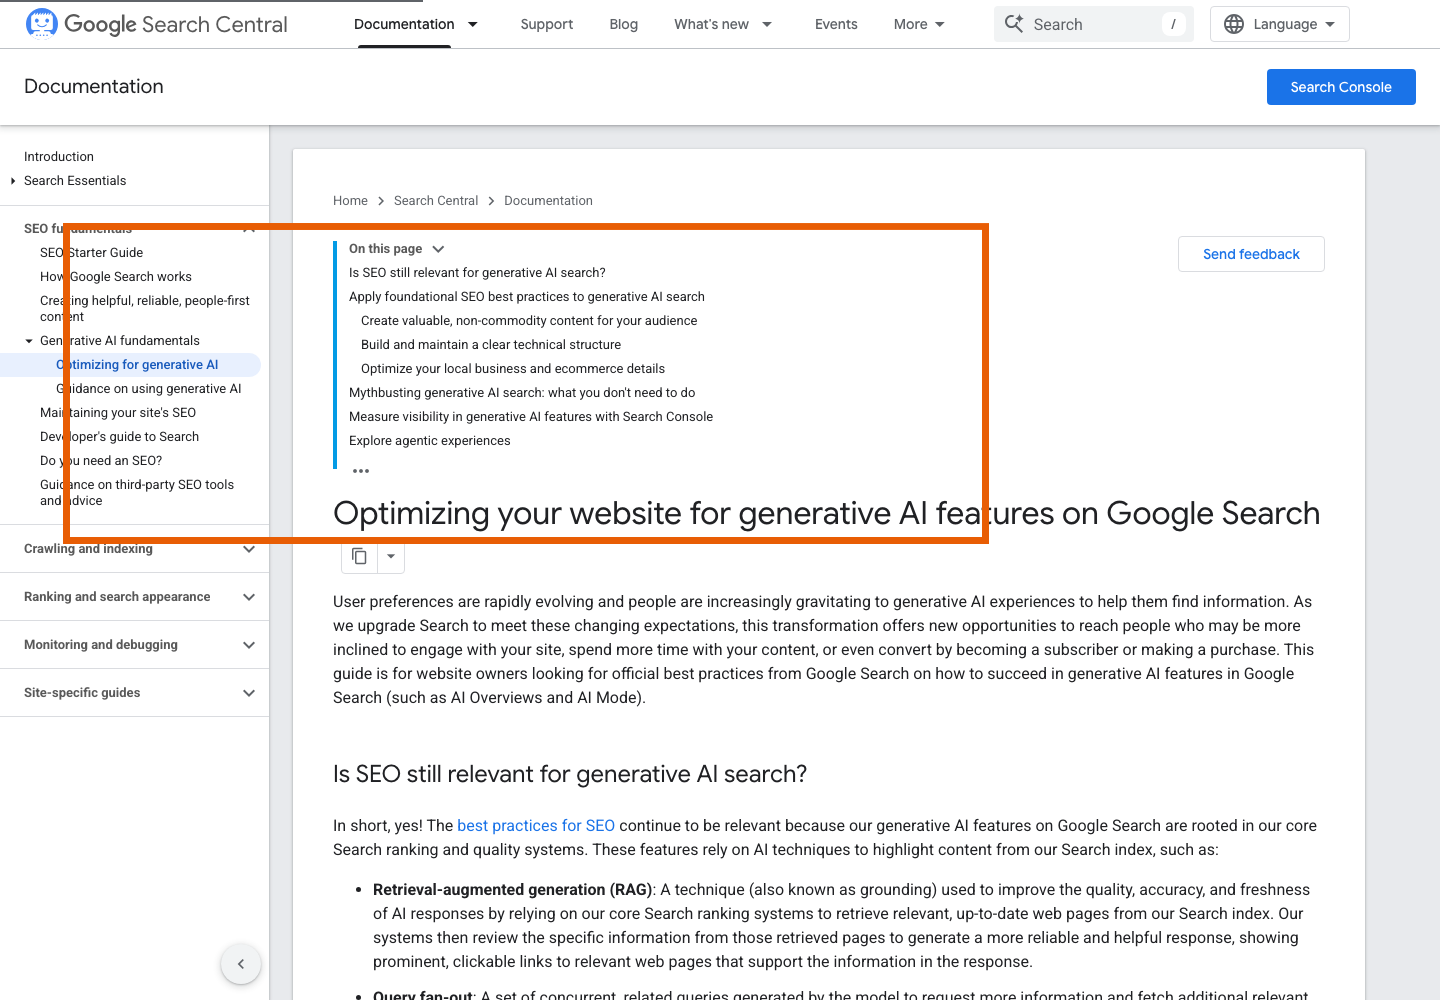Open Do you need an SEO?
Image resolution: width=1440 pixels, height=1000 pixels.
101,461
